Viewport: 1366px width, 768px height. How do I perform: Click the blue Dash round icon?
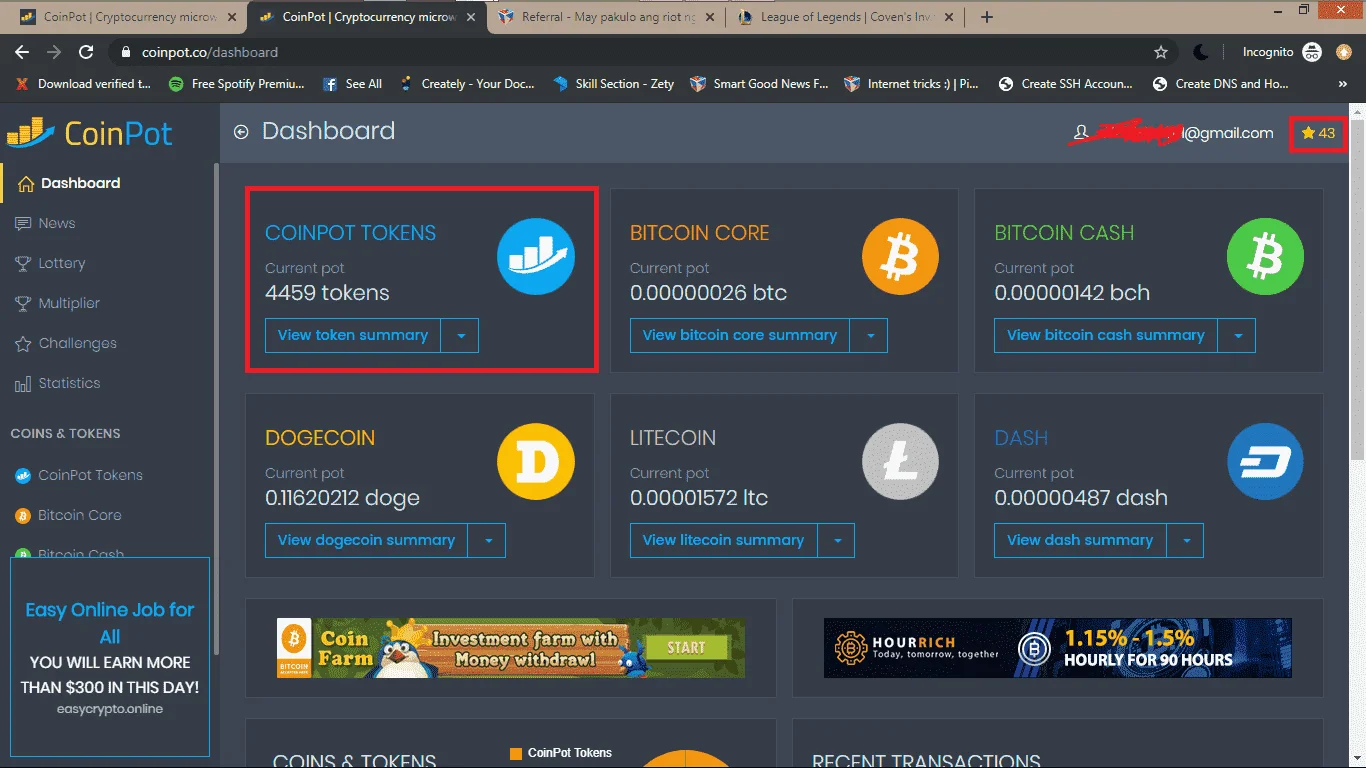pos(1265,462)
